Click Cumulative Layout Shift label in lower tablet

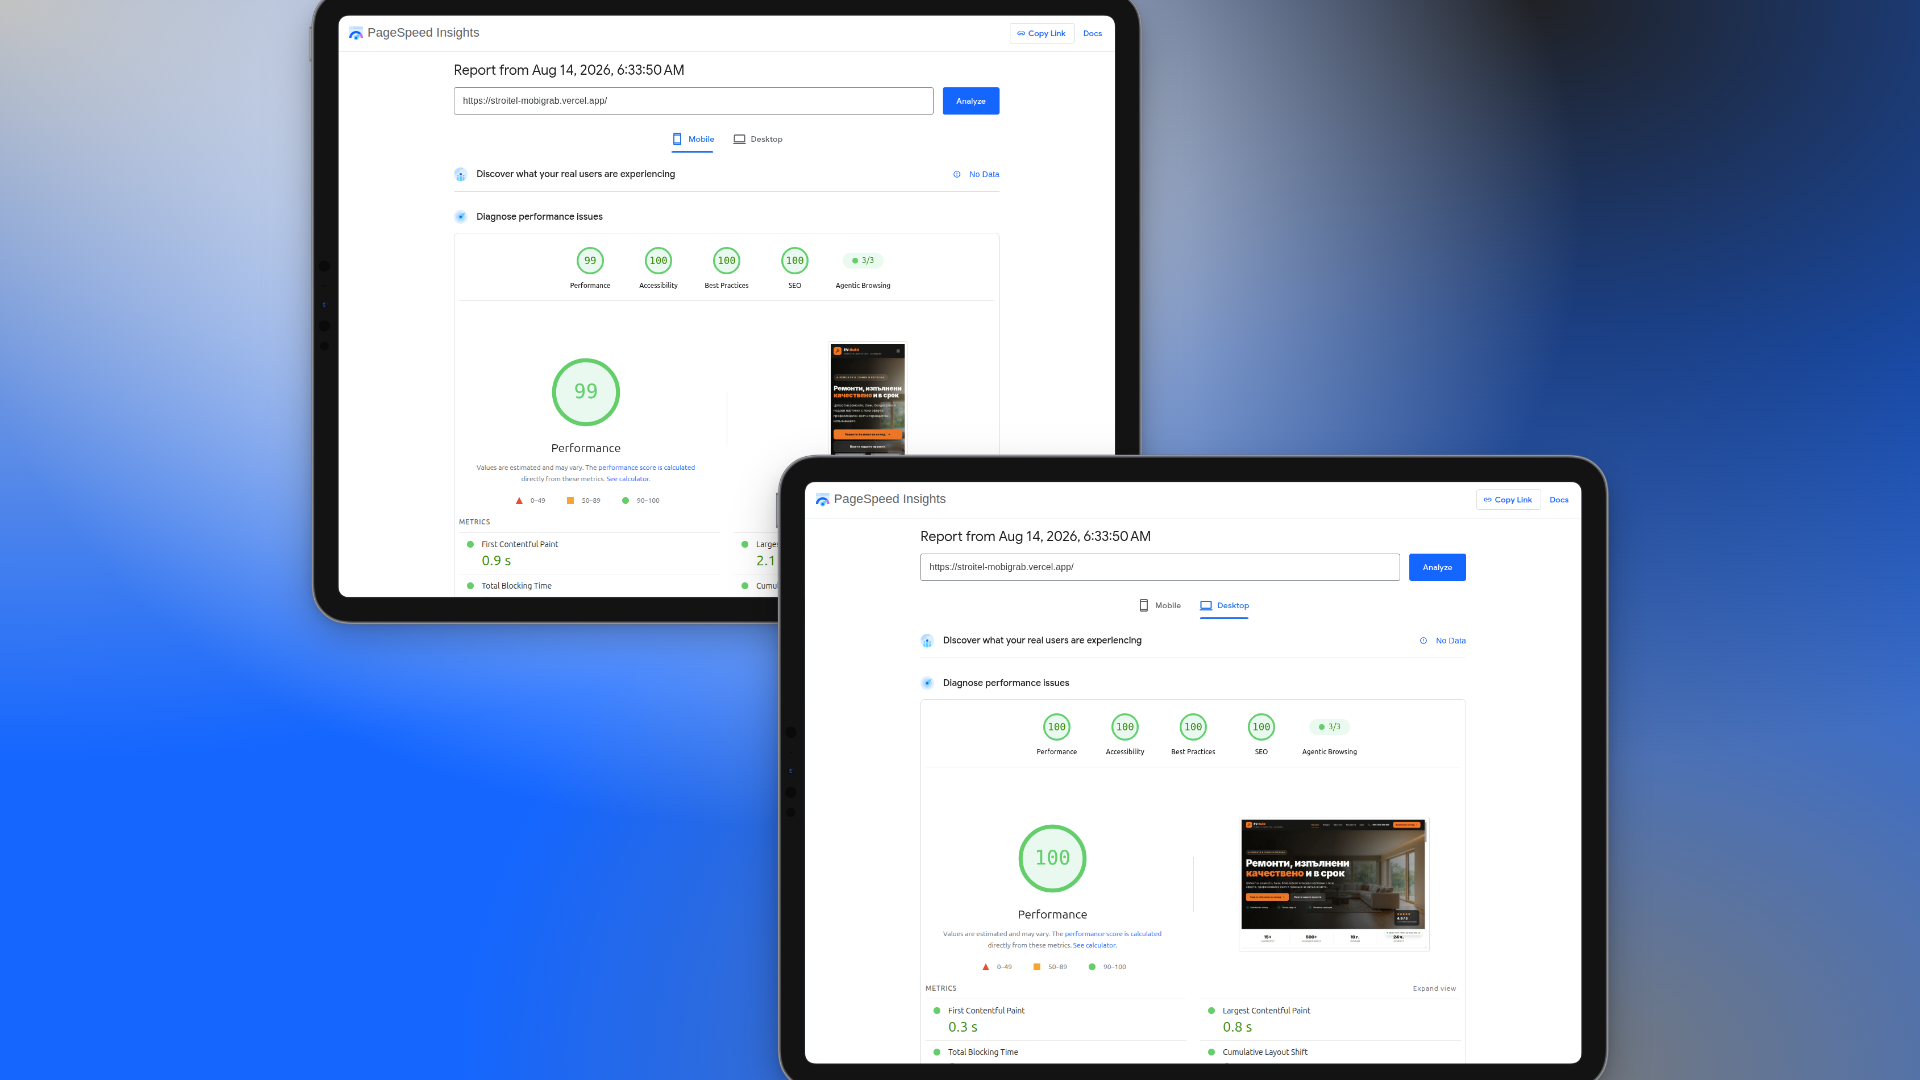click(1265, 1052)
